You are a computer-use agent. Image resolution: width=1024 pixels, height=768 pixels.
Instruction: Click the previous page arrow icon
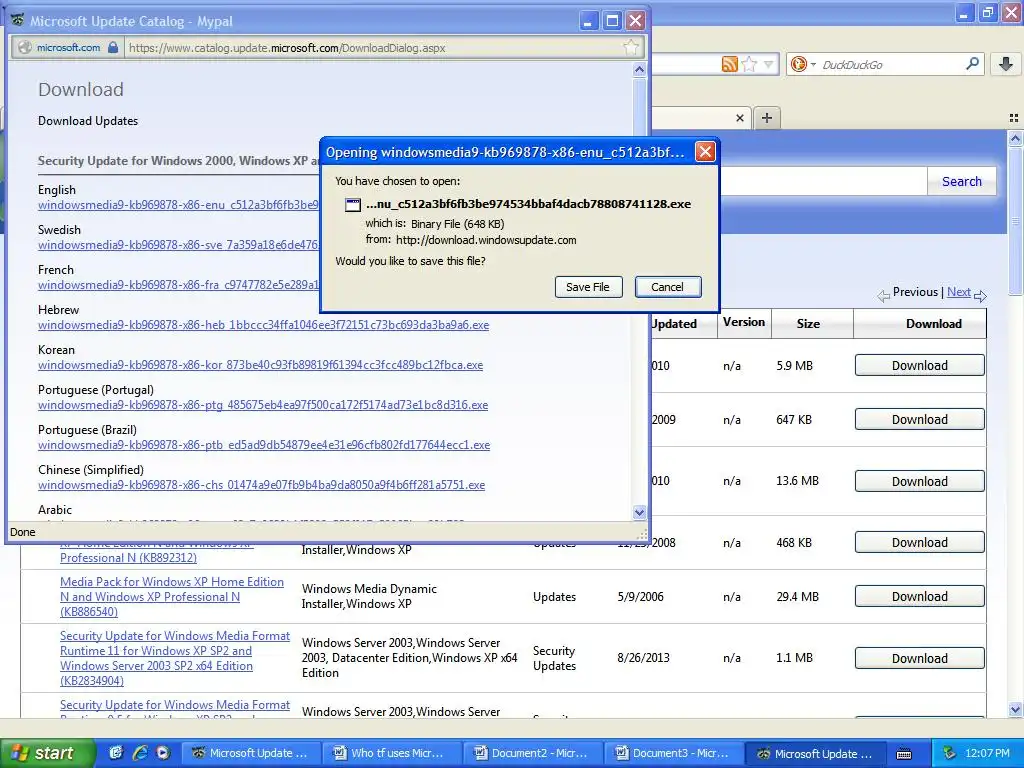(x=884, y=296)
